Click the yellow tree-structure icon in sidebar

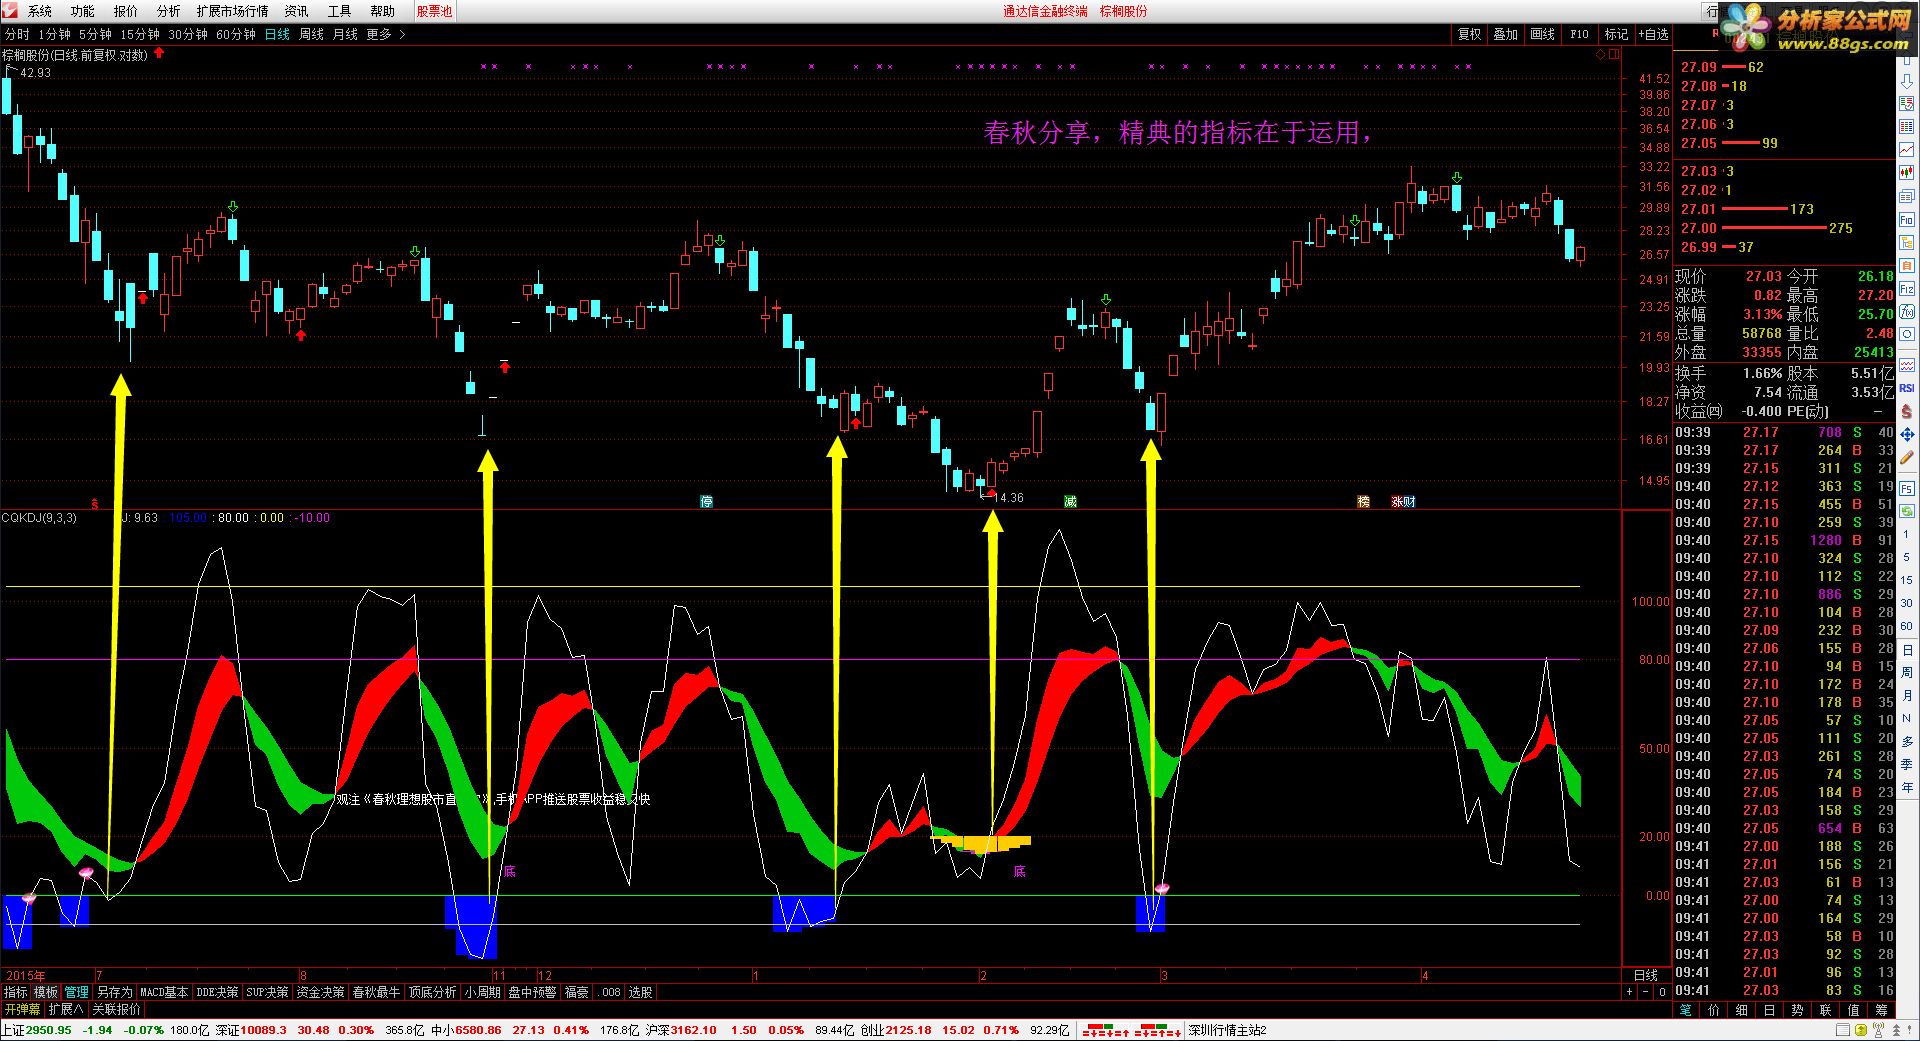coord(1907,242)
